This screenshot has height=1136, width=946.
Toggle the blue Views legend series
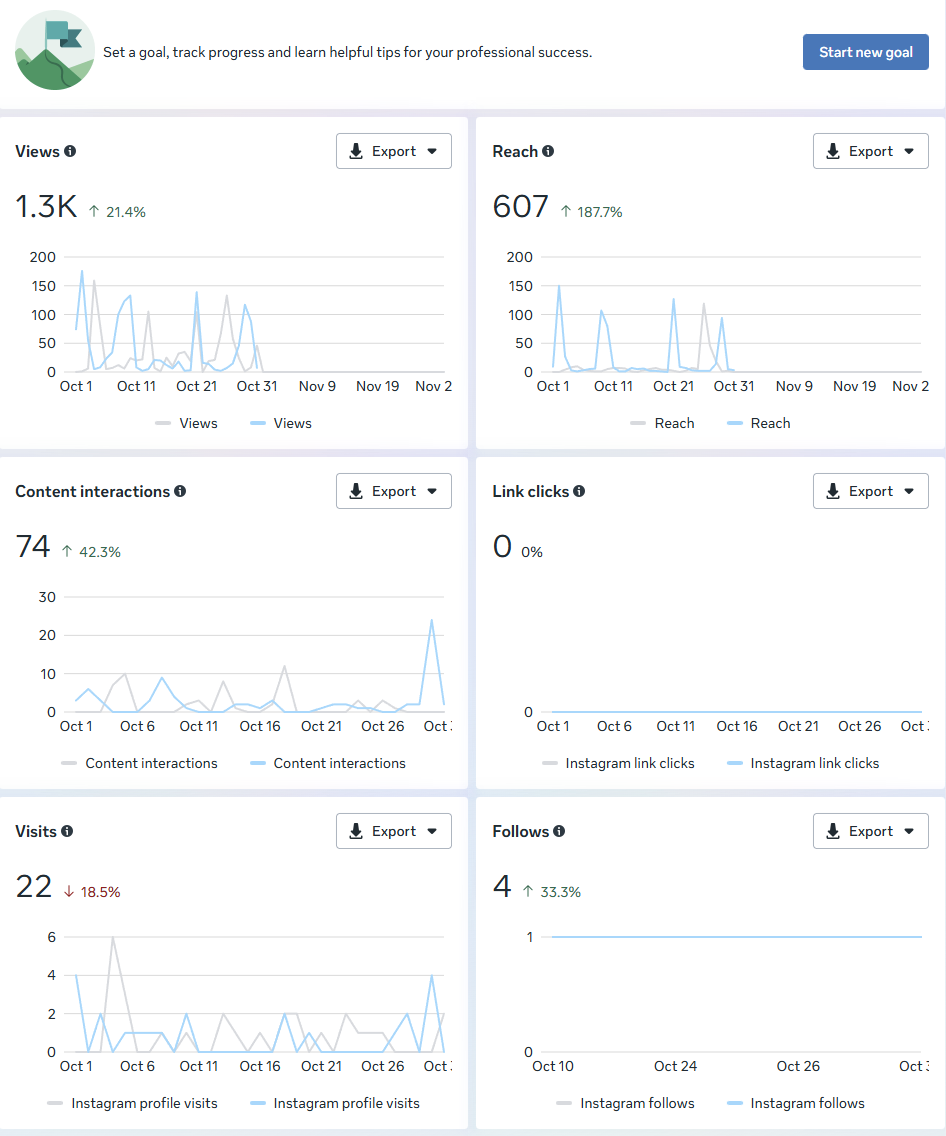pyautogui.click(x=281, y=423)
